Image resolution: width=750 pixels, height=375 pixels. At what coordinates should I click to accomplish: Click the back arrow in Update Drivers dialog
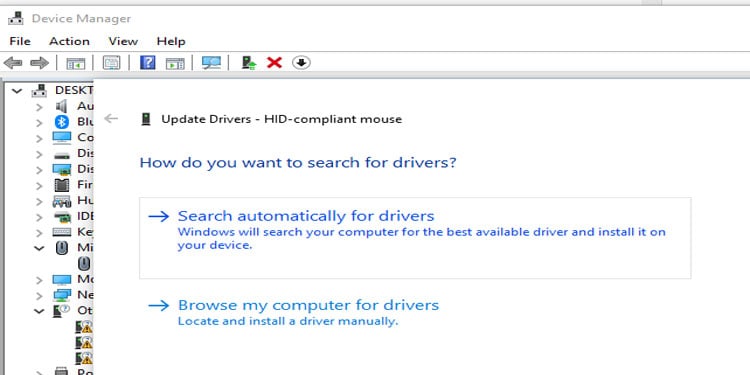click(x=111, y=119)
